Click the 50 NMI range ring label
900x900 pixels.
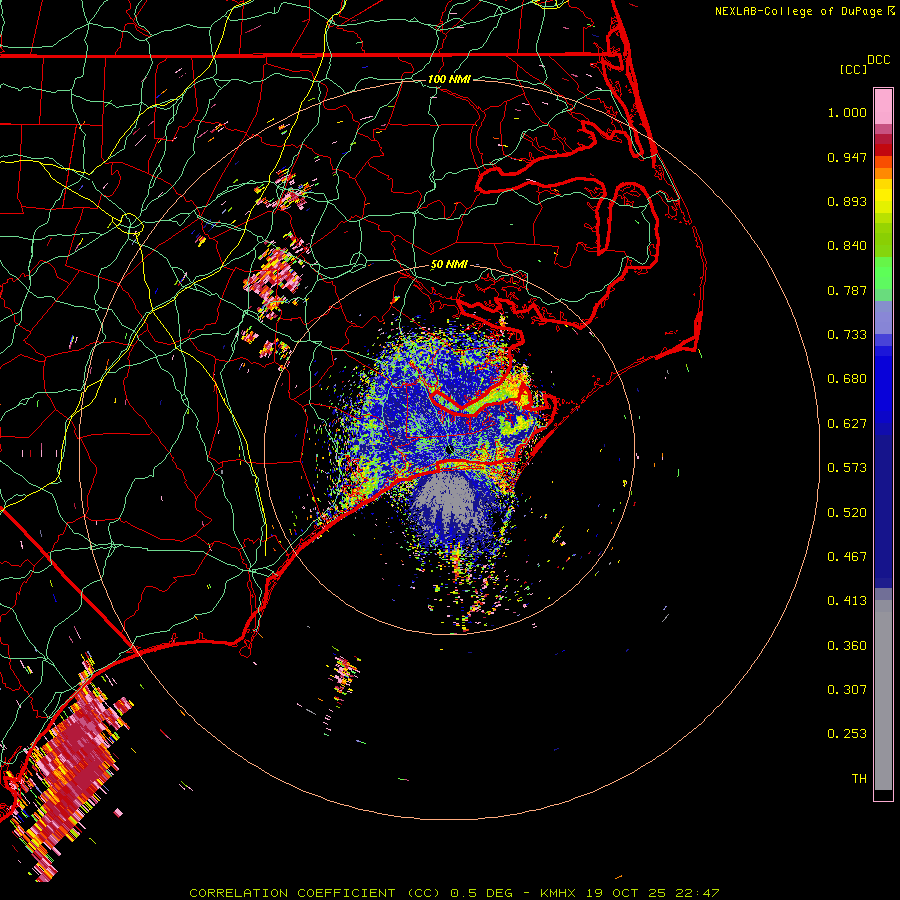(449, 265)
